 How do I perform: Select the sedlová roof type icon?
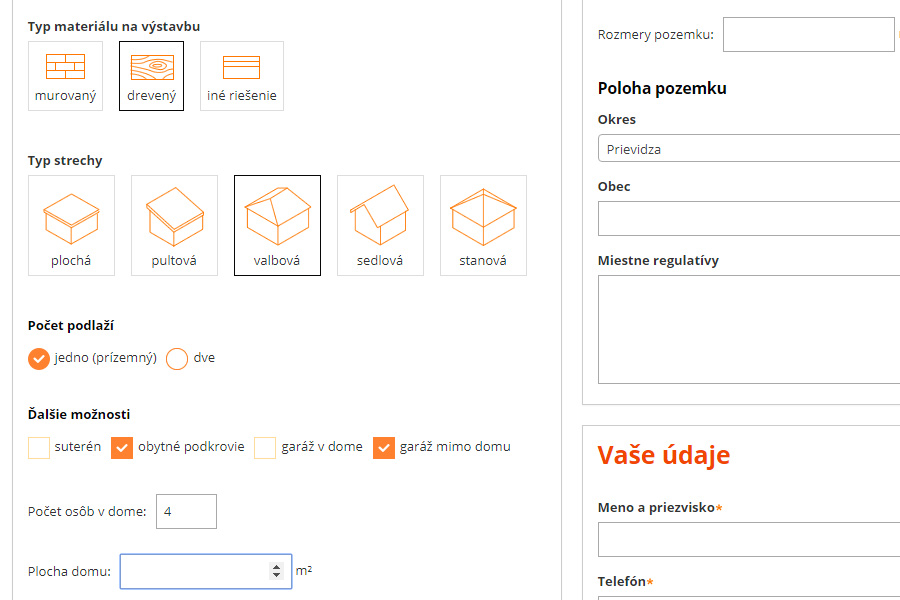[x=380, y=224]
